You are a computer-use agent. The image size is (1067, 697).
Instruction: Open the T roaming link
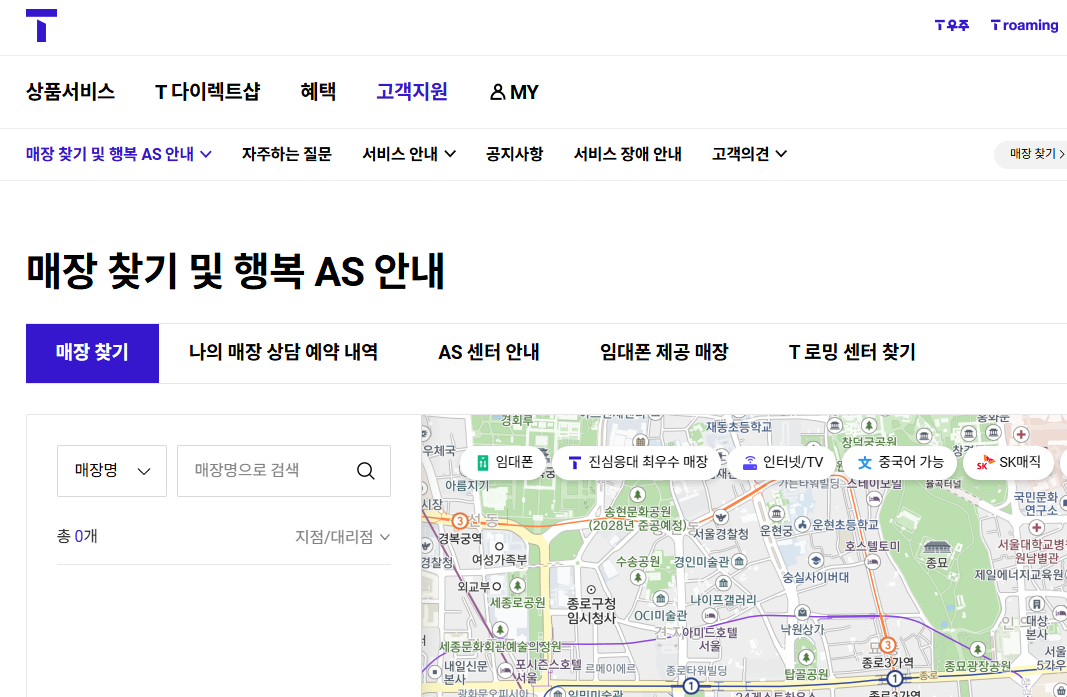pyautogui.click(x=1024, y=25)
